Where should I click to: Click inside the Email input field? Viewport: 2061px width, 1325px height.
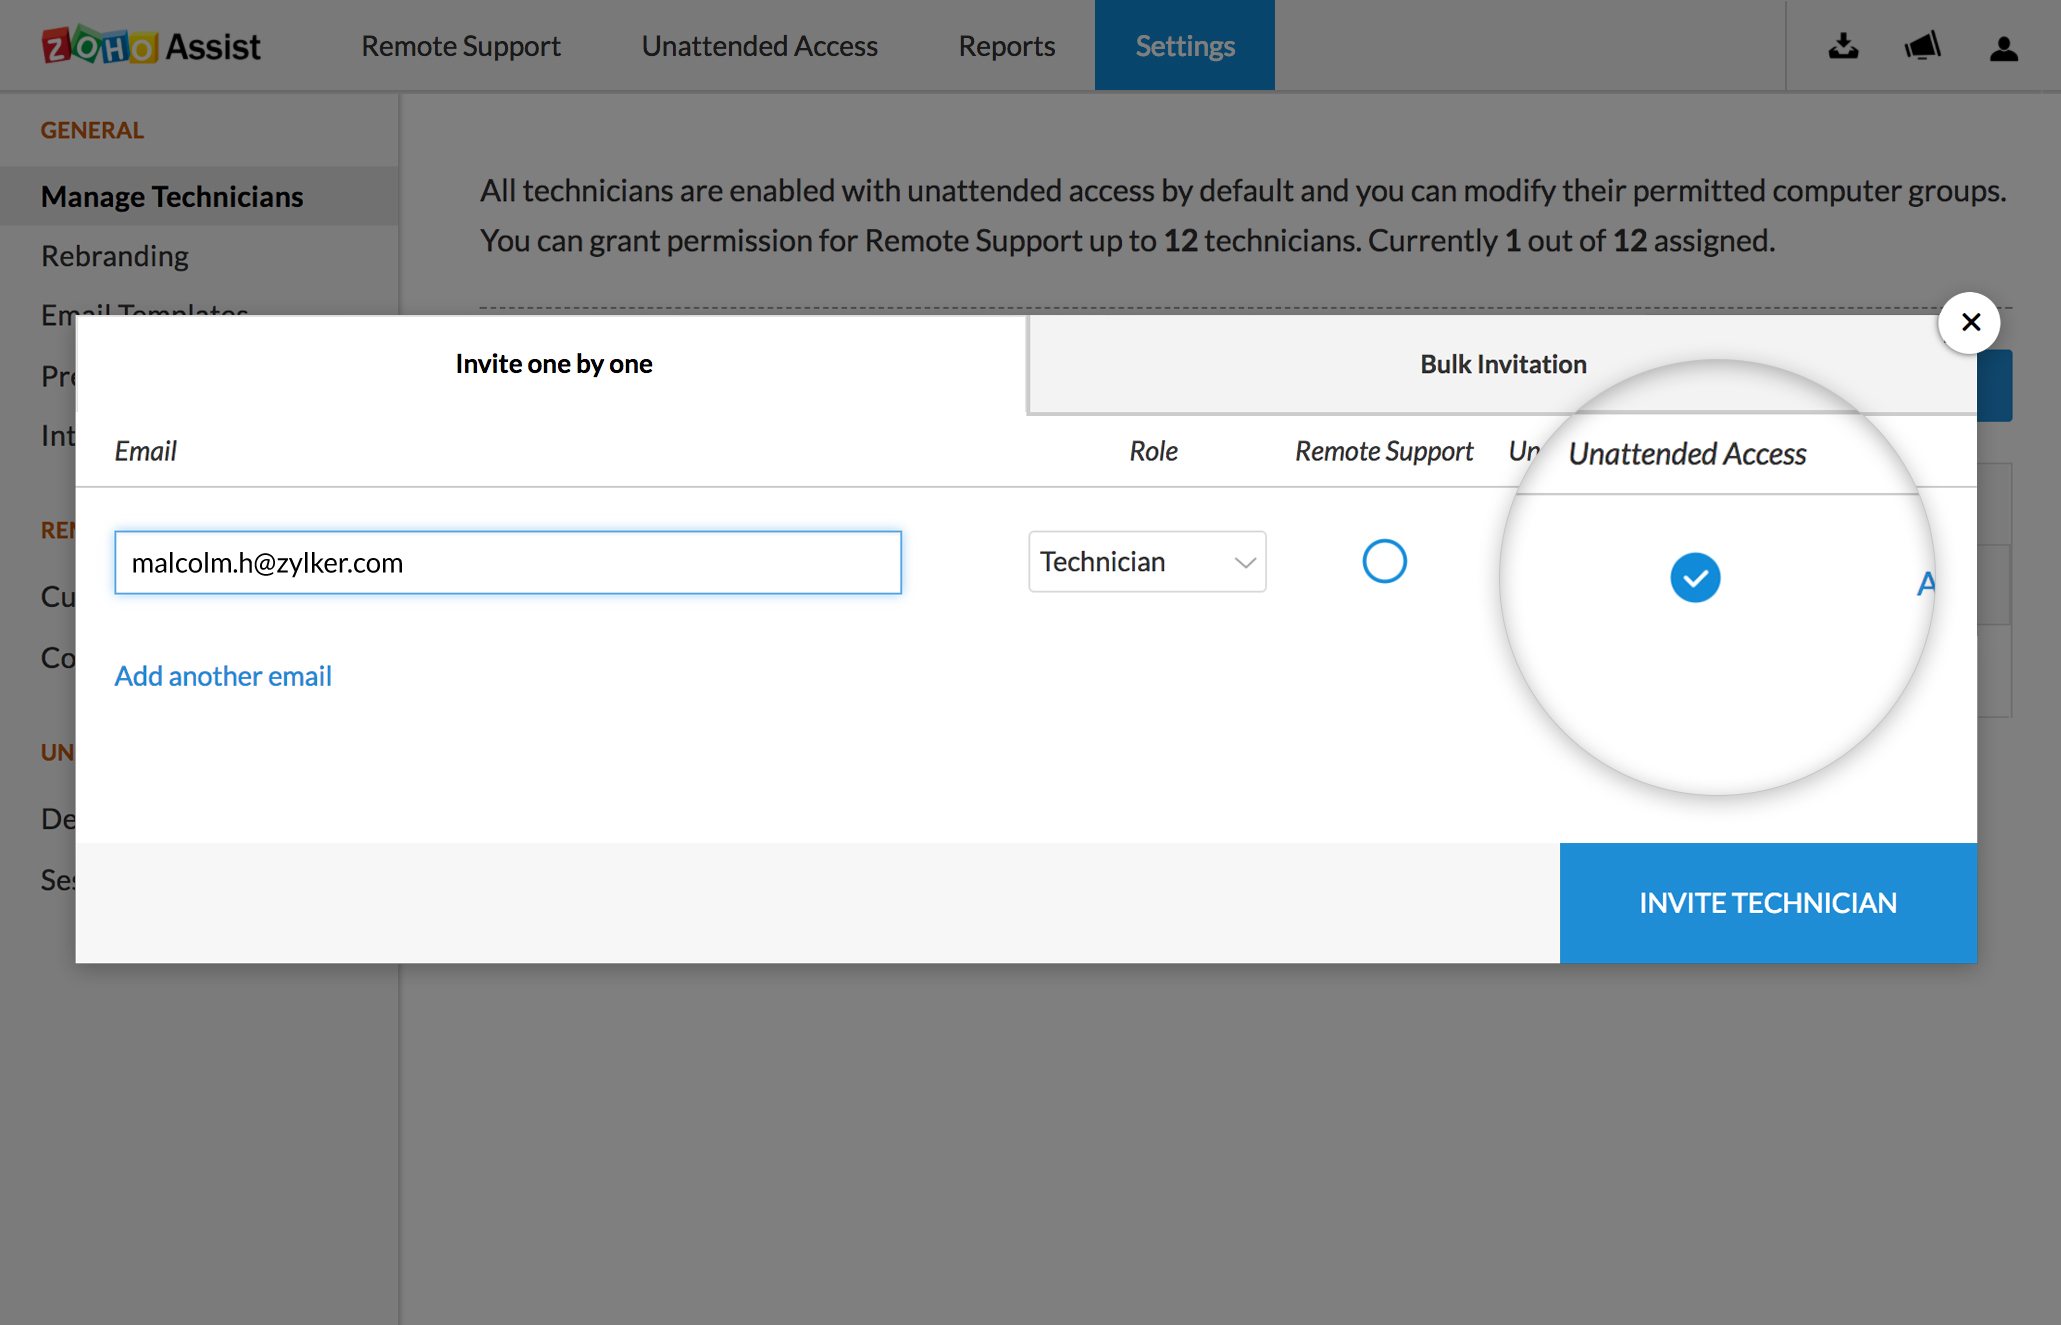click(507, 563)
